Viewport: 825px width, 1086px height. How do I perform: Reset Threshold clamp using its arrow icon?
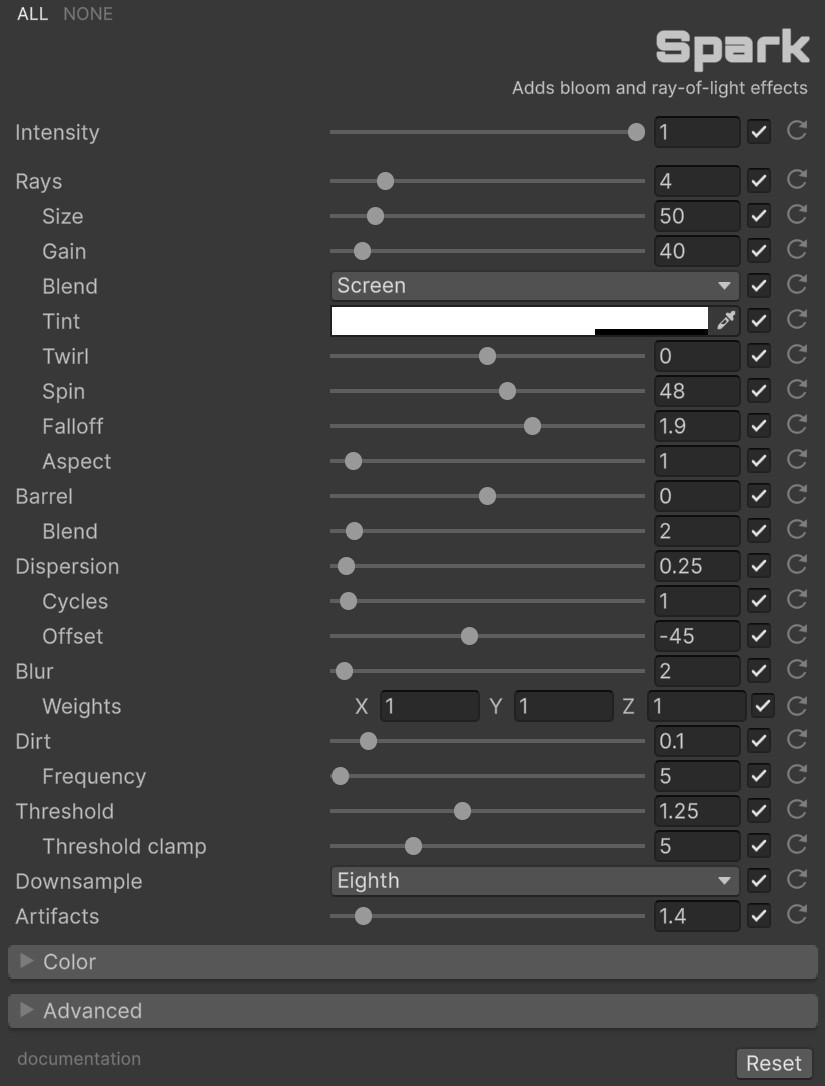pos(797,845)
